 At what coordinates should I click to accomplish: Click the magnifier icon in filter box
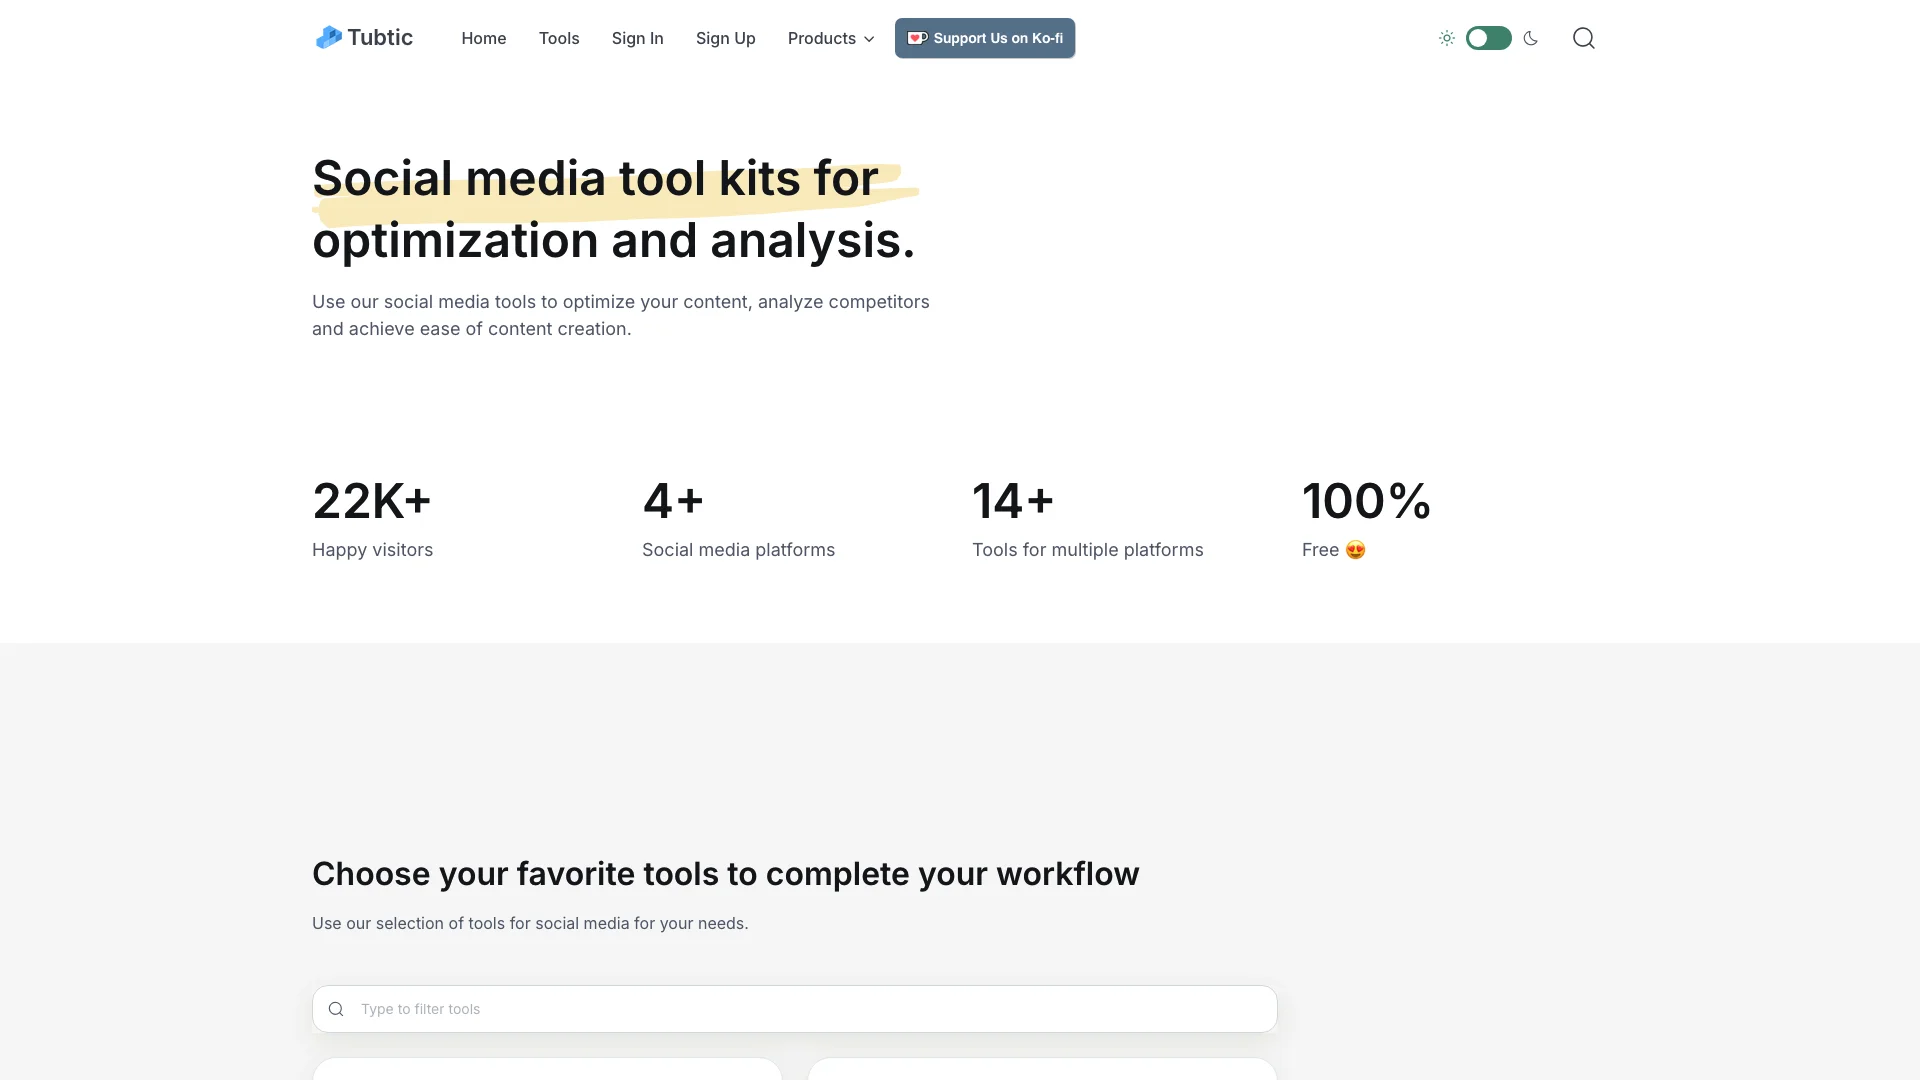[336, 1009]
